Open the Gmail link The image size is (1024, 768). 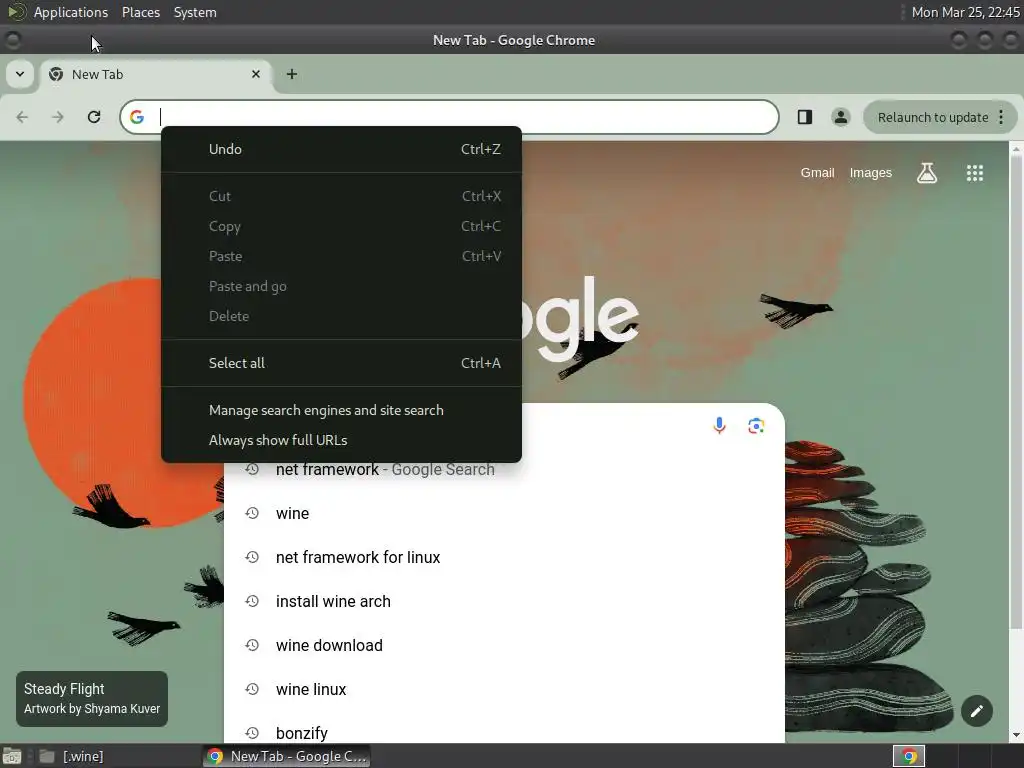pyautogui.click(x=818, y=173)
